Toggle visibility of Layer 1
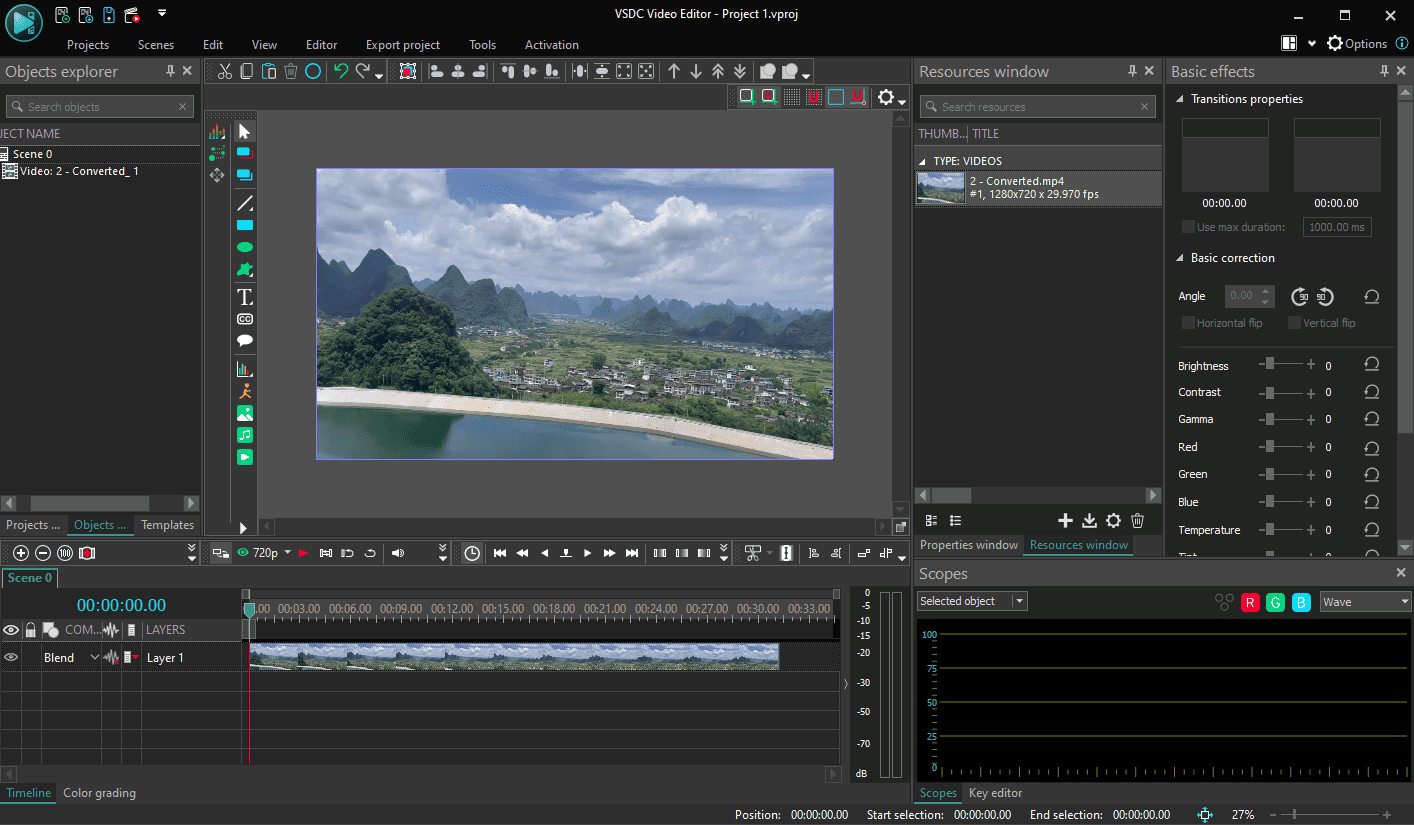Image resolution: width=1414 pixels, height=825 pixels. pos(11,657)
